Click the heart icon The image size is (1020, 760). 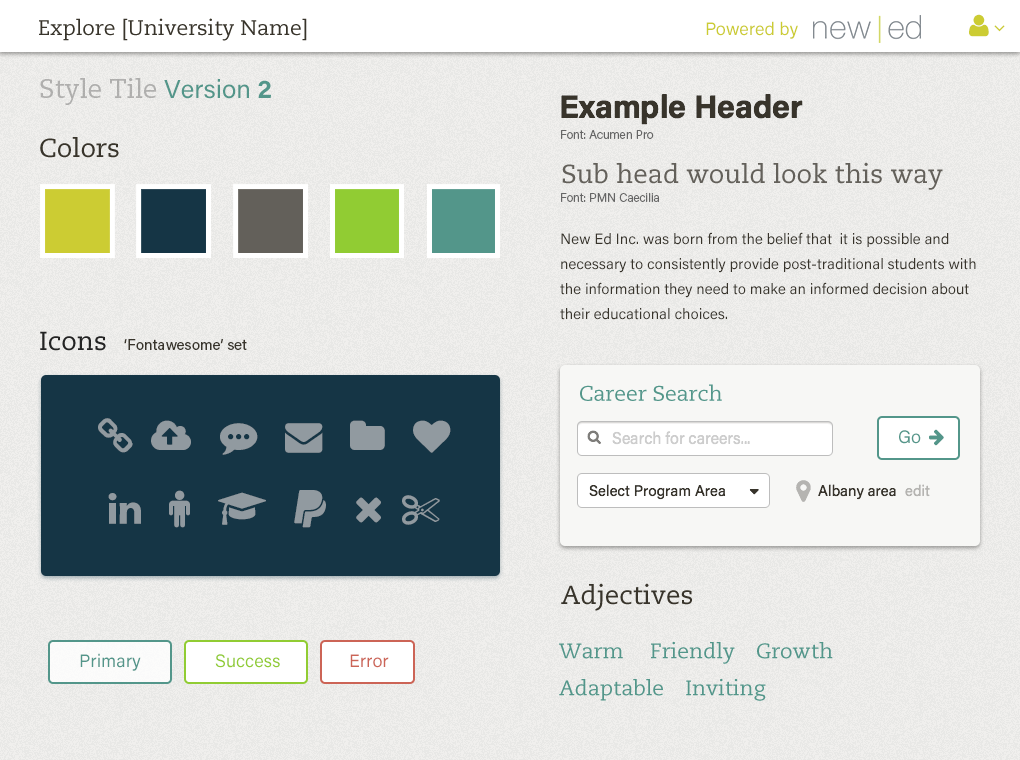(432, 436)
